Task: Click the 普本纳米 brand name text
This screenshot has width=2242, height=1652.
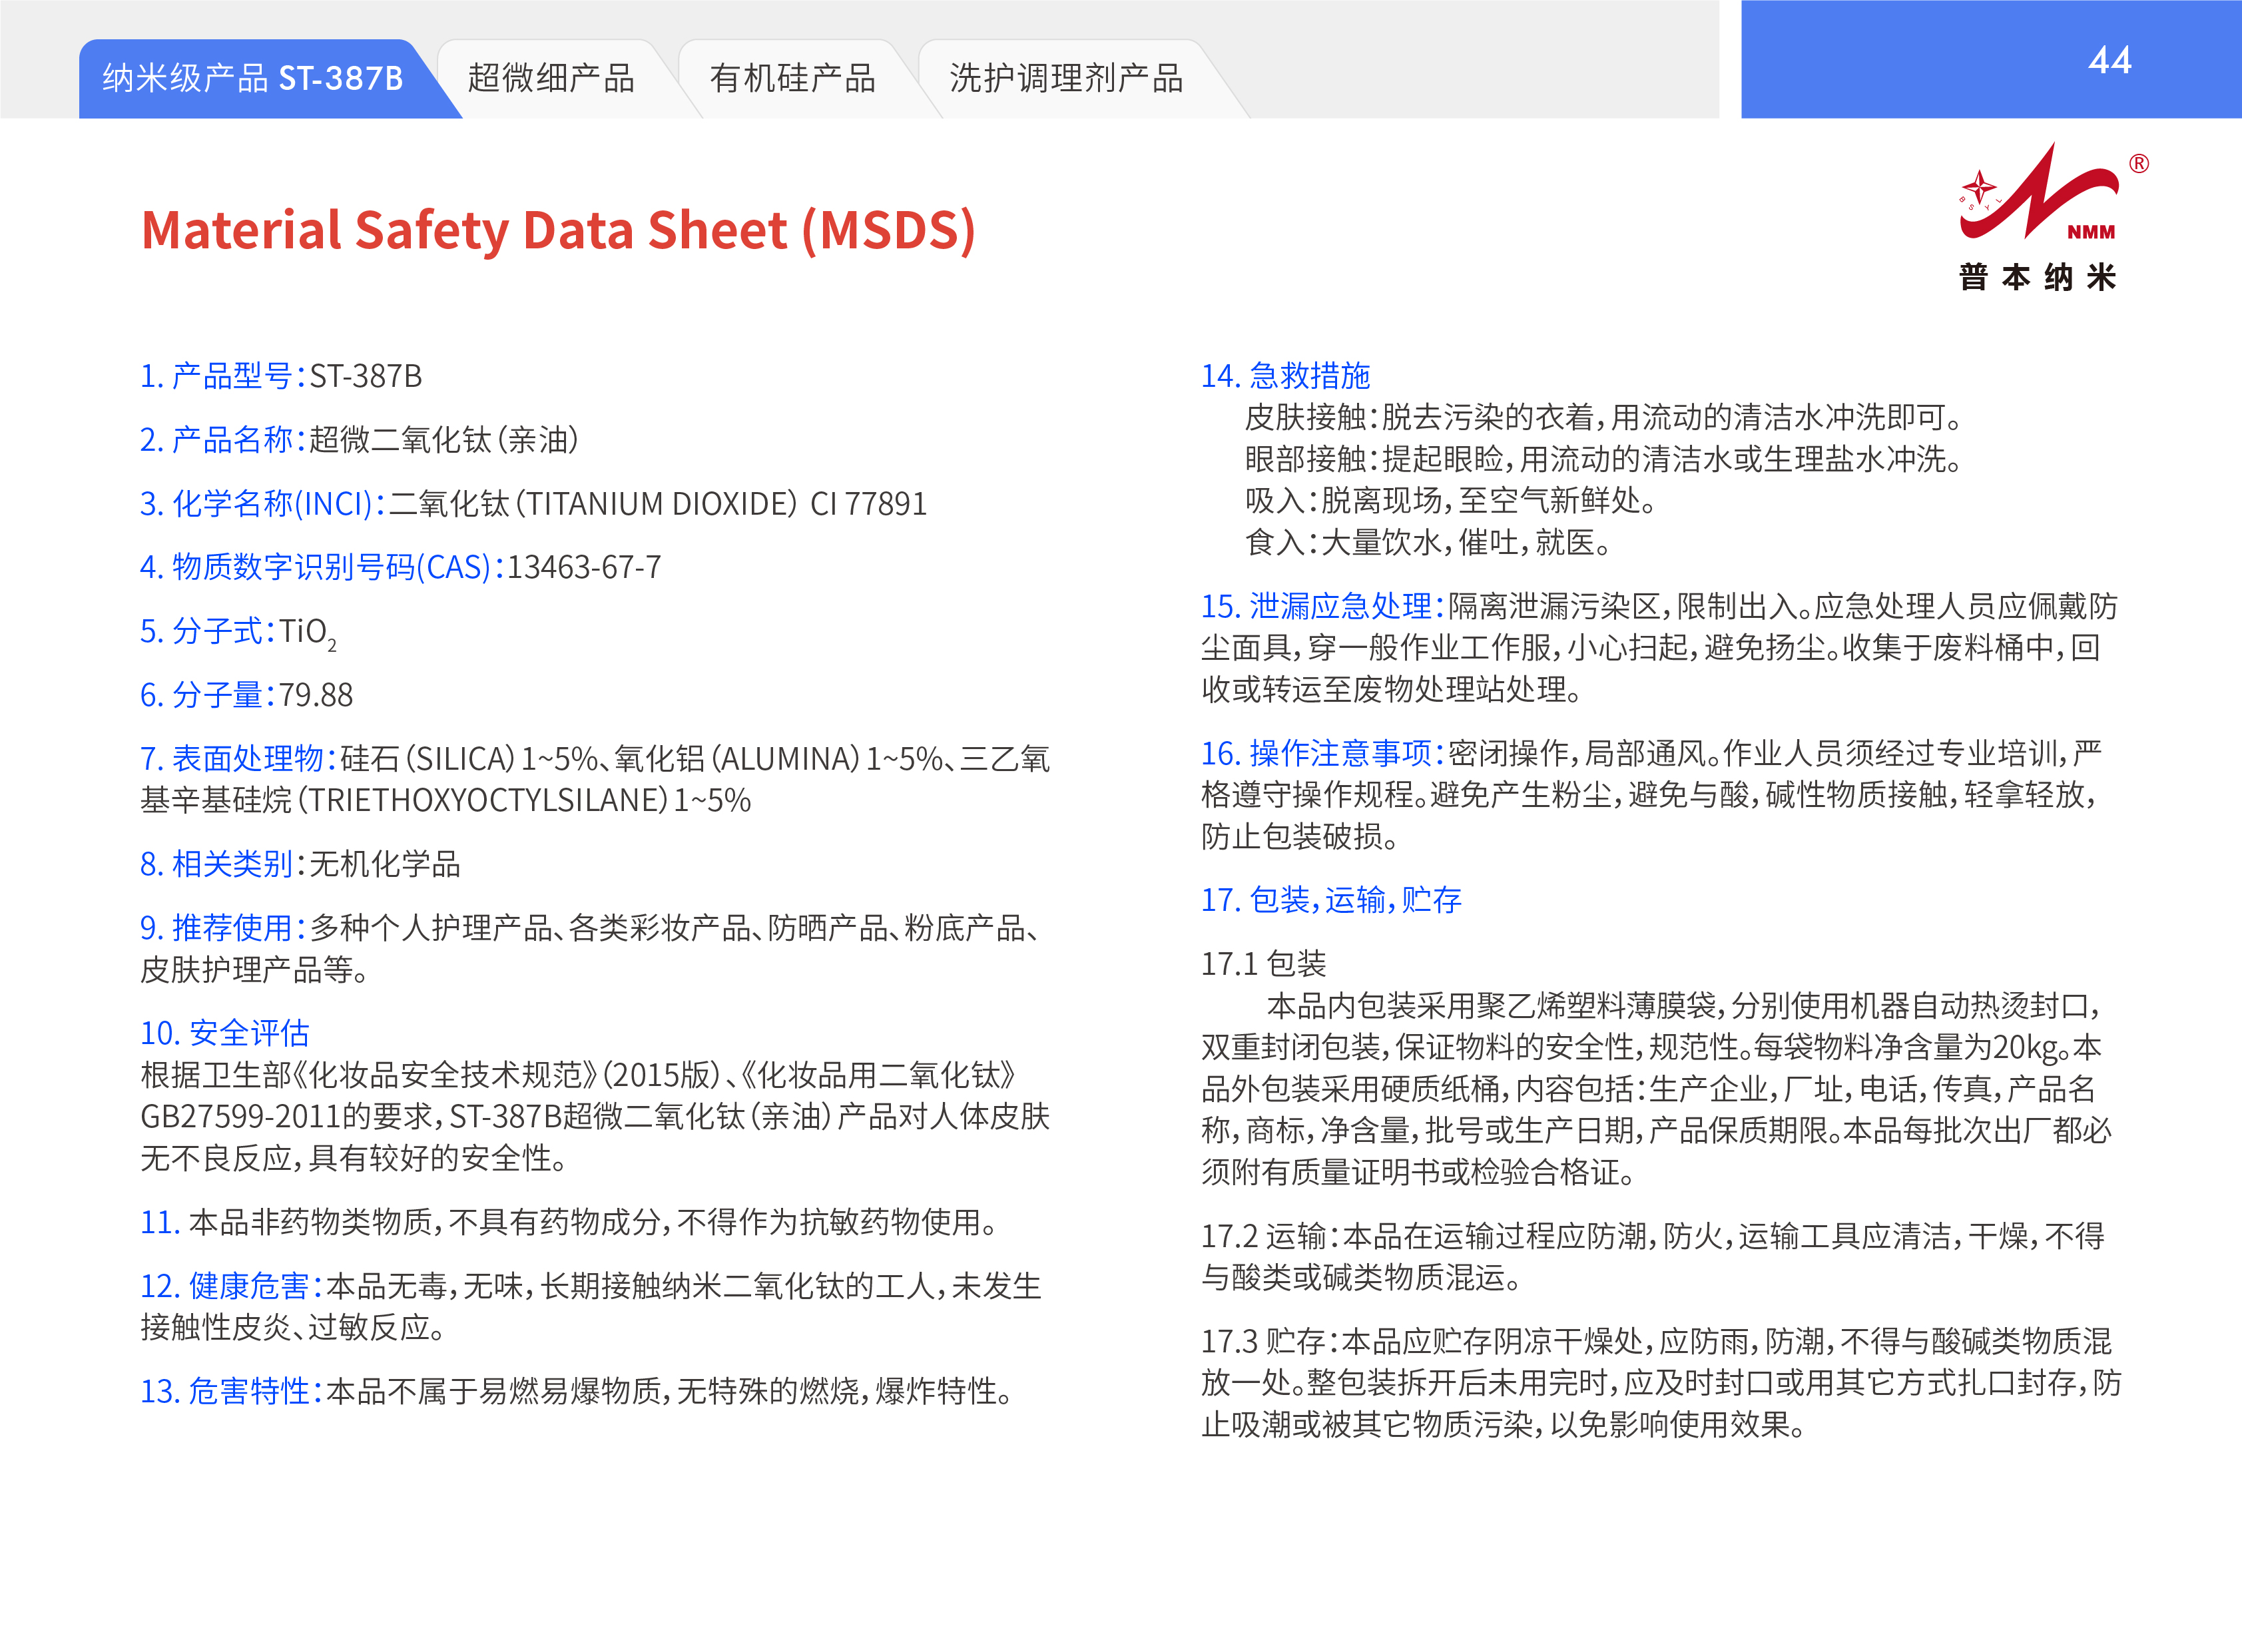Action: [x=2037, y=277]
